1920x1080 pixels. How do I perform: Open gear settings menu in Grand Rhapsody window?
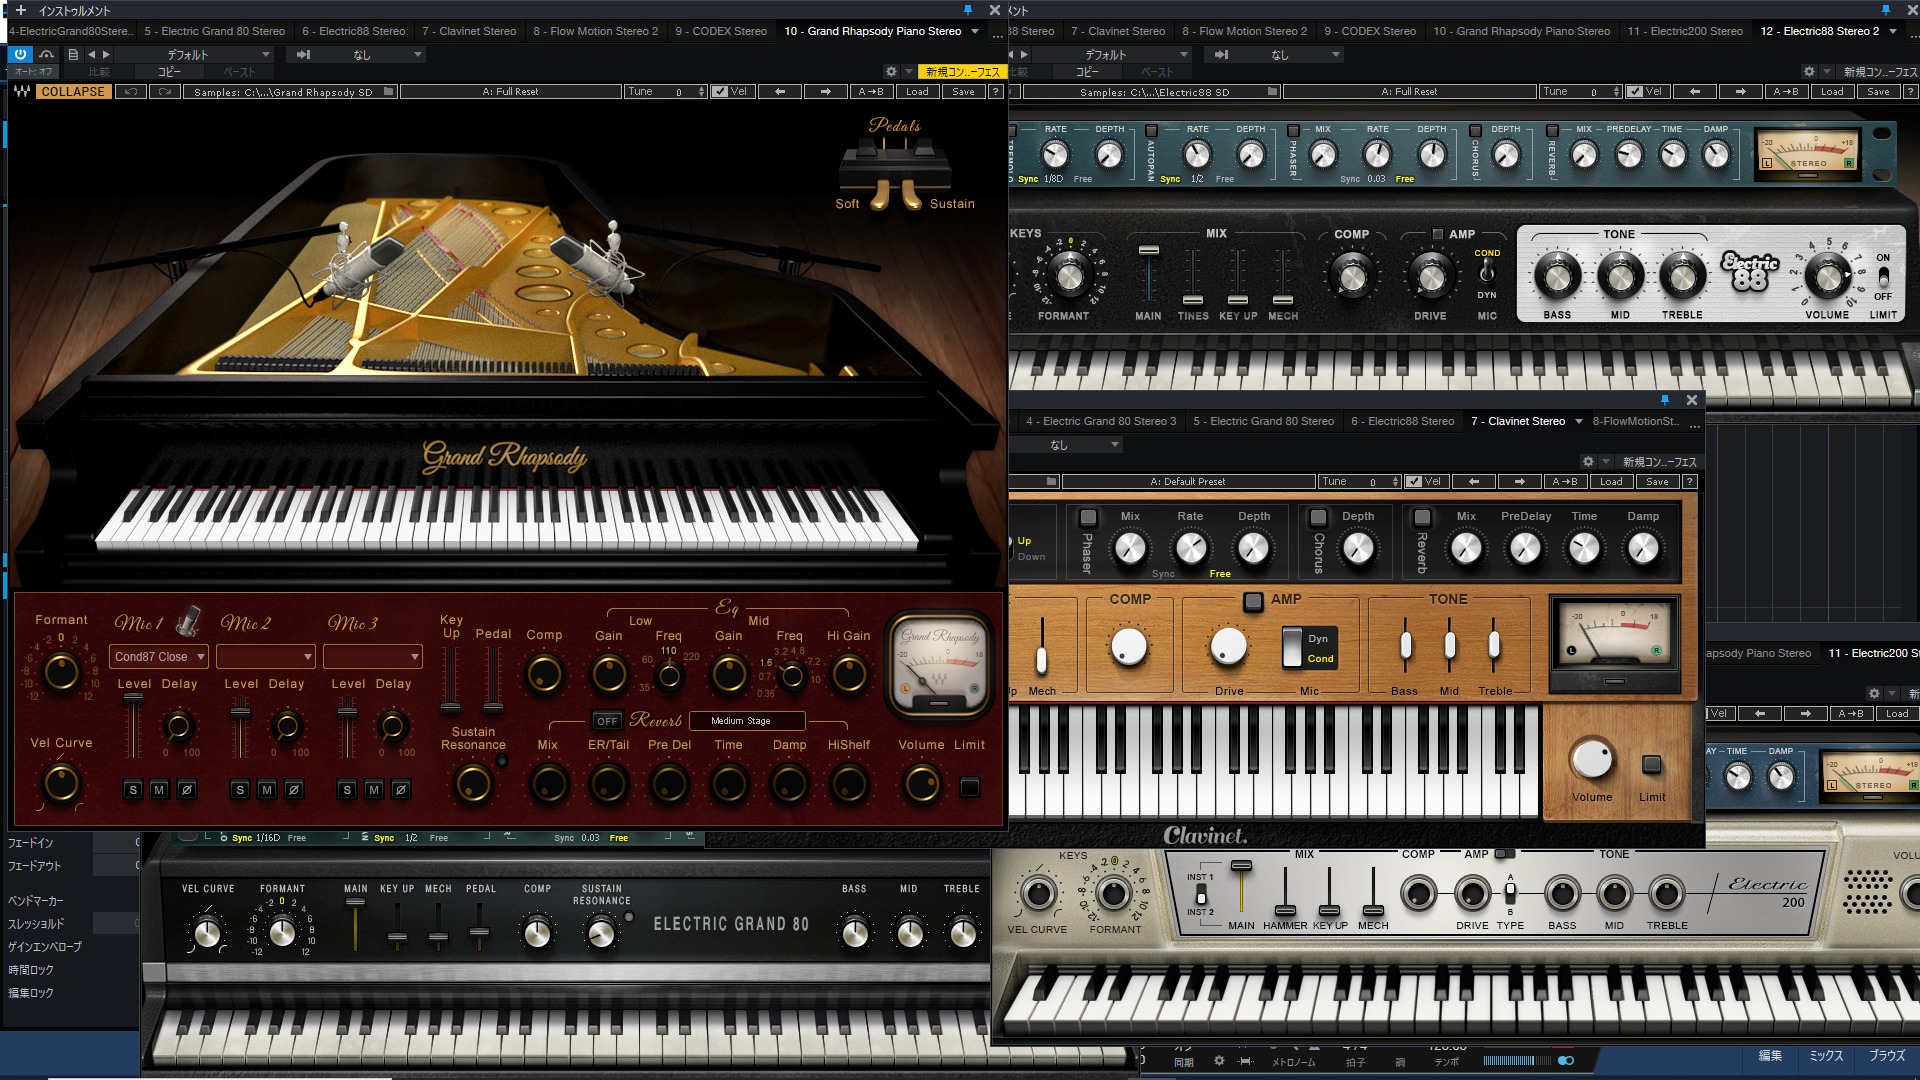point(891,72)
